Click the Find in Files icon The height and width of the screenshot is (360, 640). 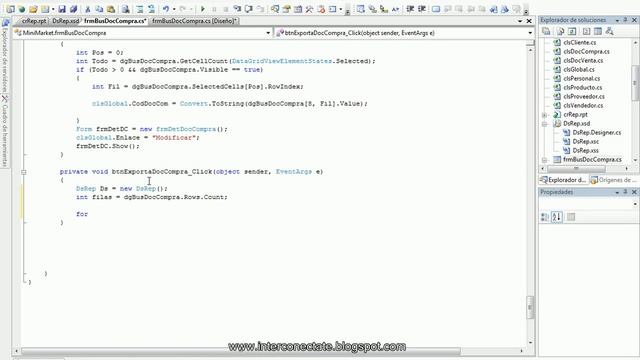[126, 9]
